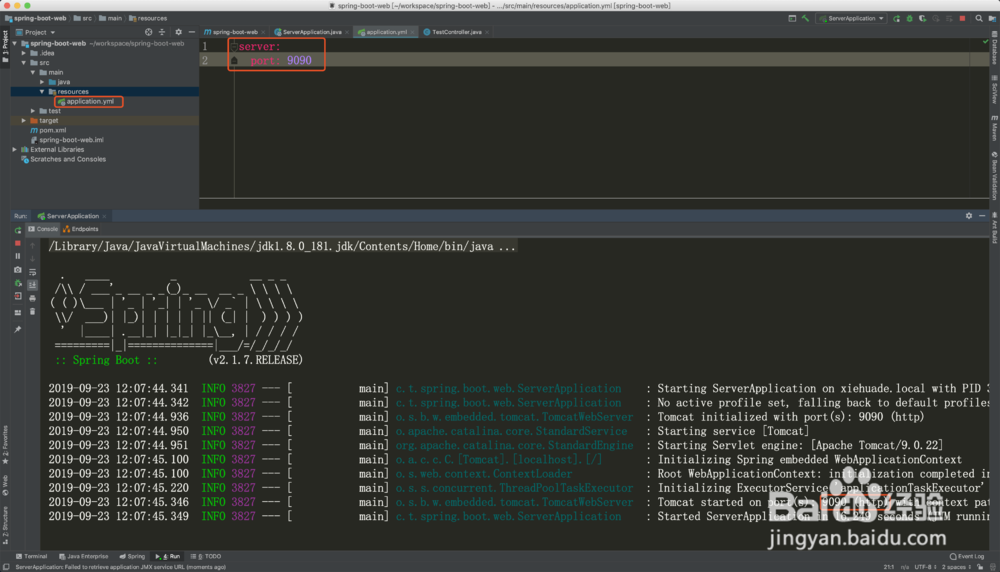Run ServerApplication with coverage
Image resolution: width=1000 pixels, height=572 pixels.
922,18
